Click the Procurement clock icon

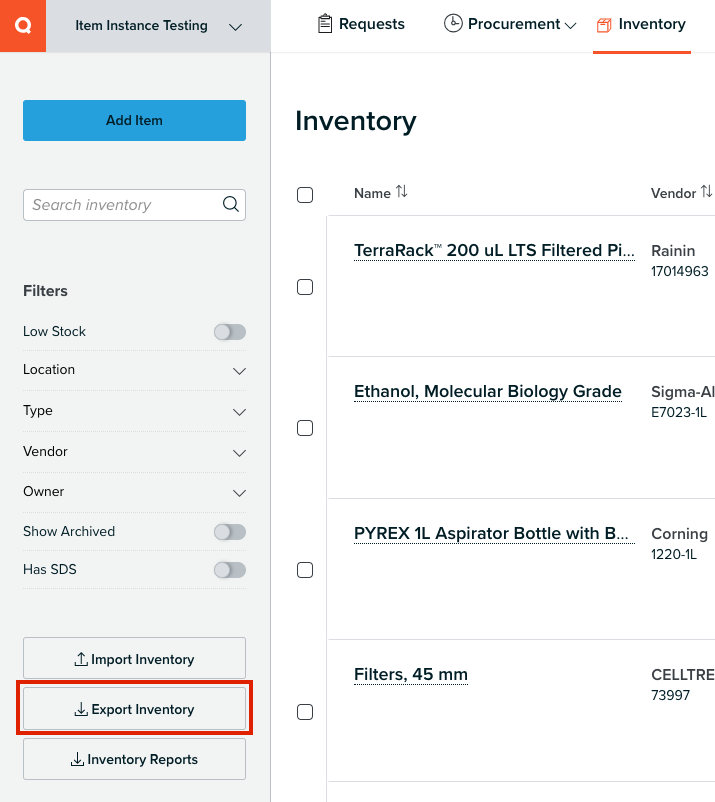(x=453, y=24)
